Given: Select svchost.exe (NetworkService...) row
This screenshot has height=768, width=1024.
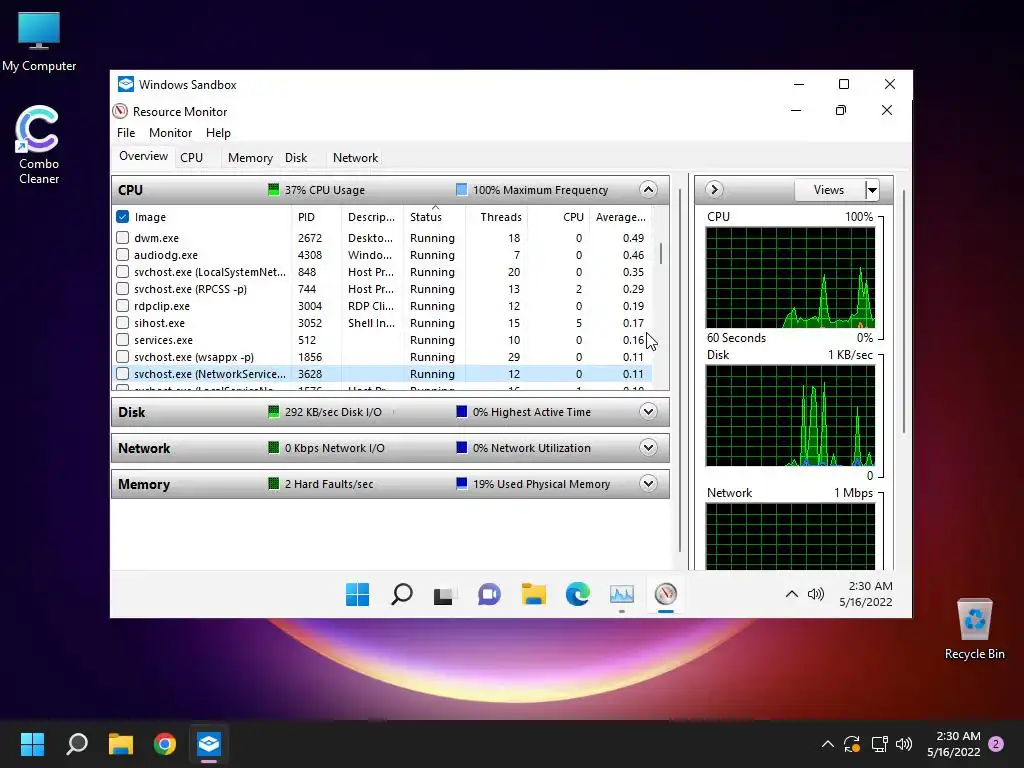Looking at the screenshot, I should (383, 374).
